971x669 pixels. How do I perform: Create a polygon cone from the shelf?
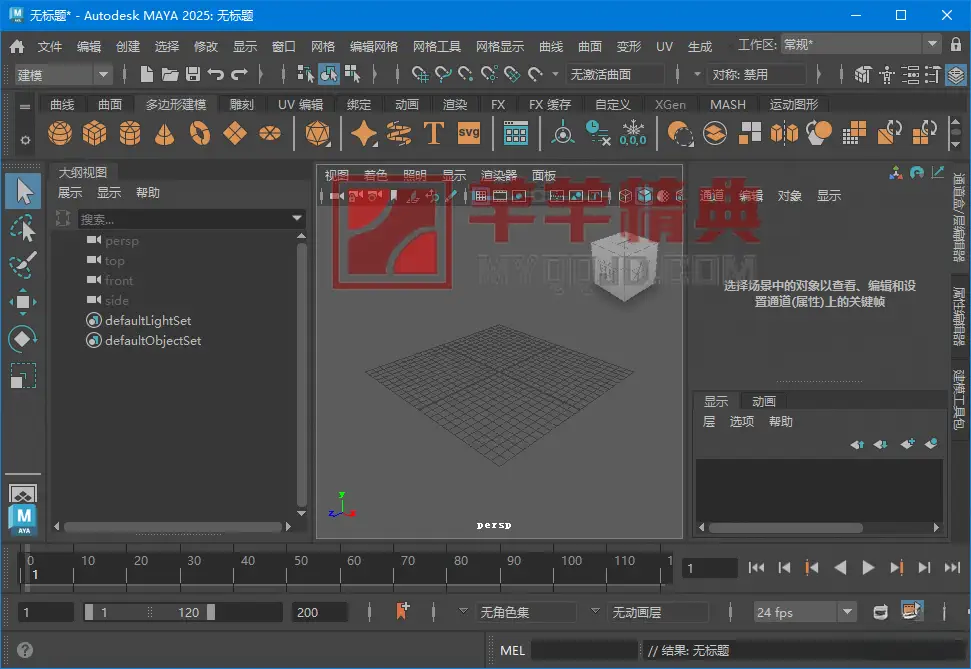tap(164, 133)
